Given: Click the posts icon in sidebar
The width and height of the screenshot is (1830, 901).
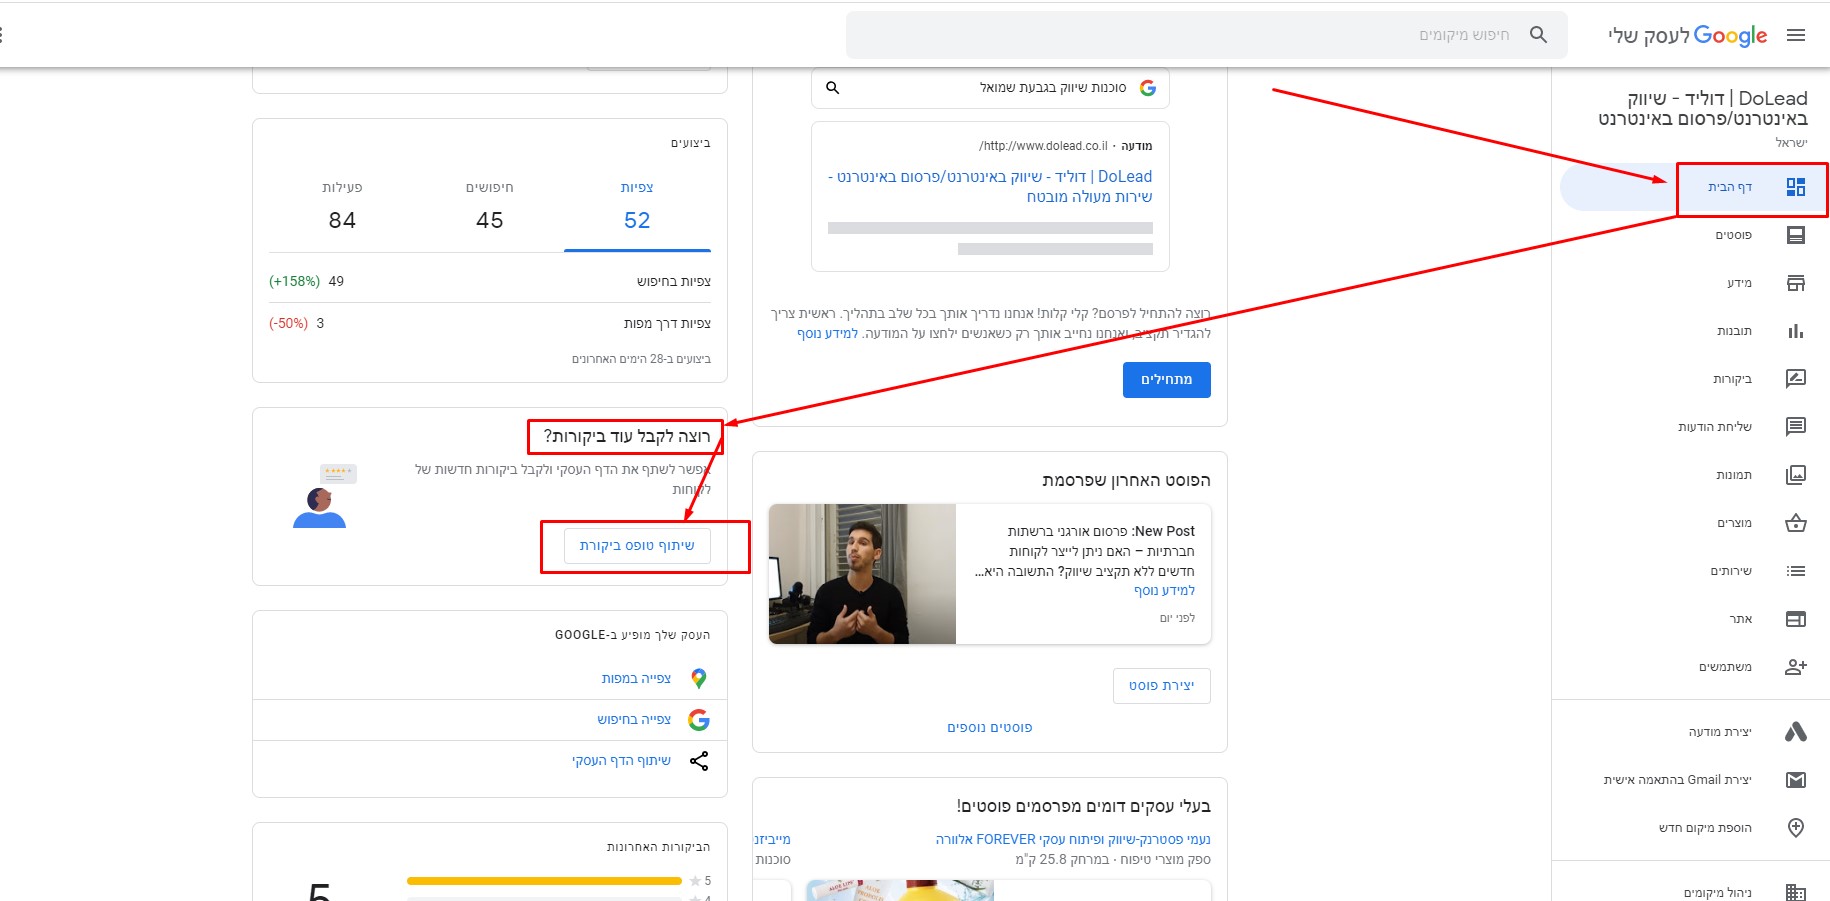Looking at the screenshot, I should (1796, 235).
